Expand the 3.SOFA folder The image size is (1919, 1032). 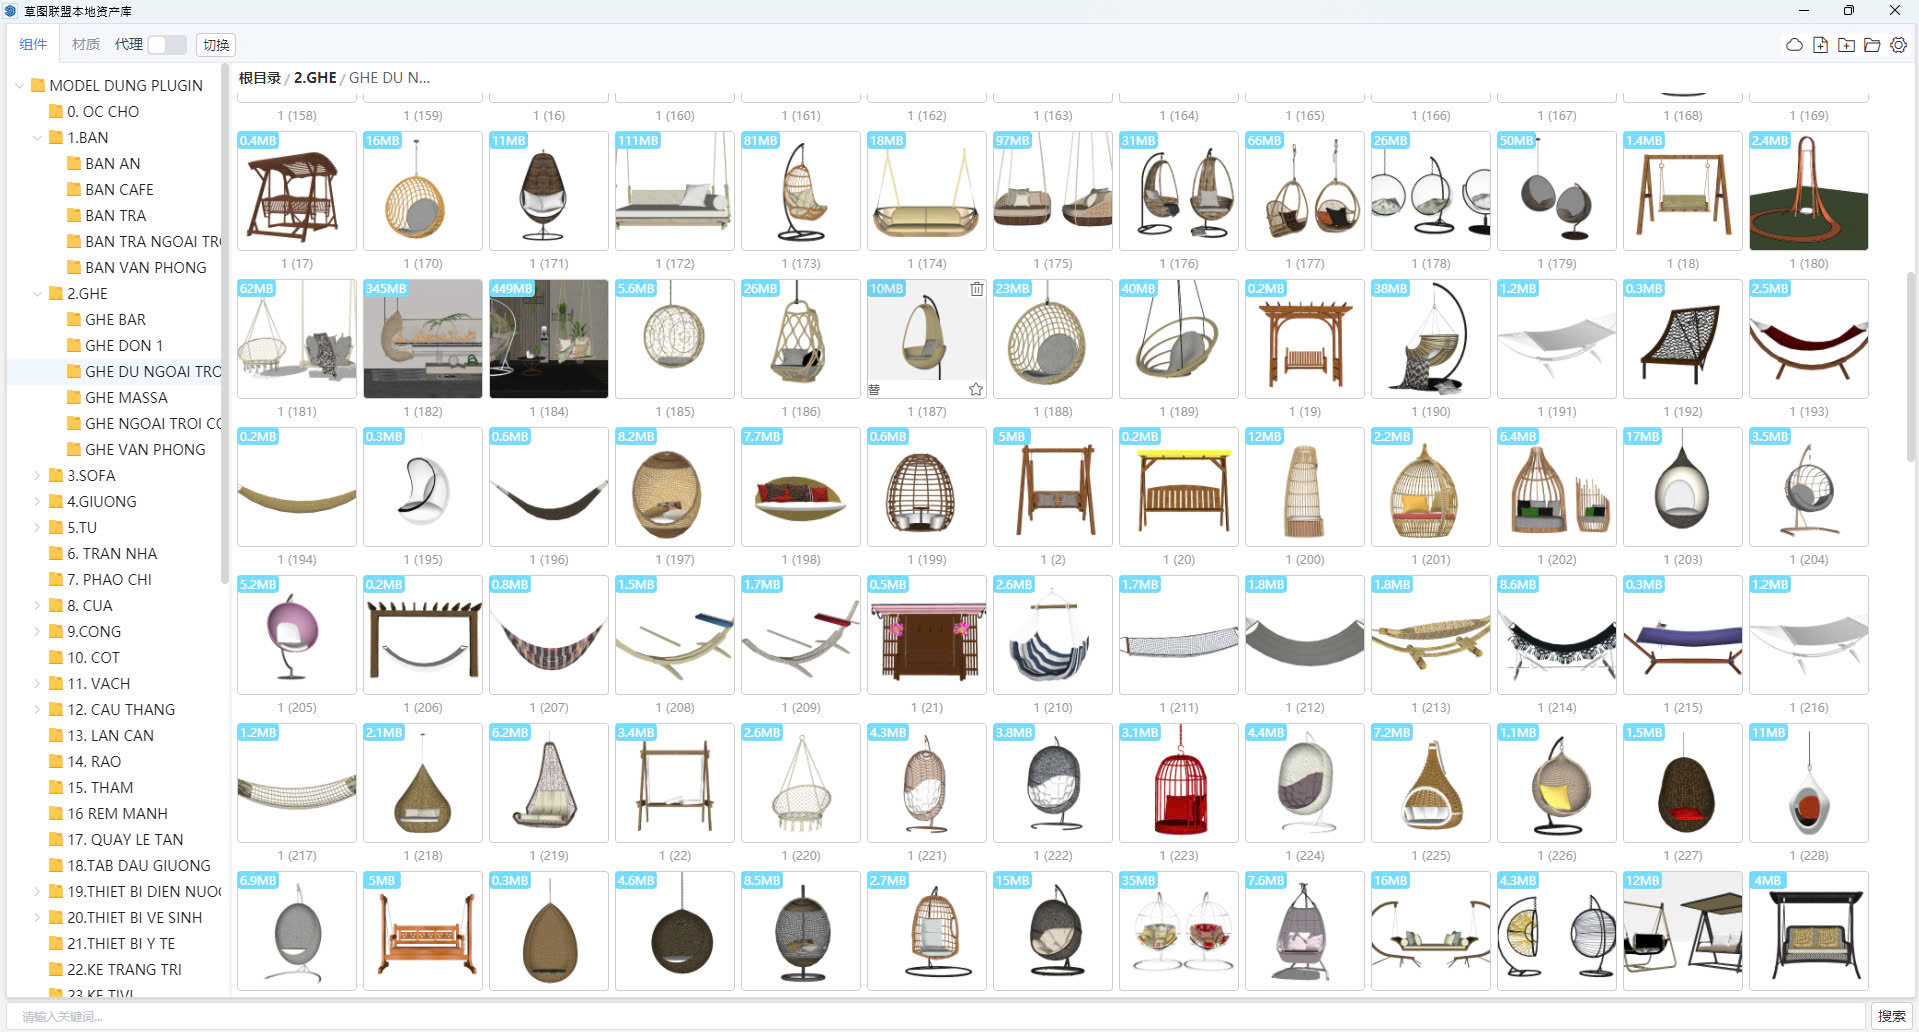[38, 476]
